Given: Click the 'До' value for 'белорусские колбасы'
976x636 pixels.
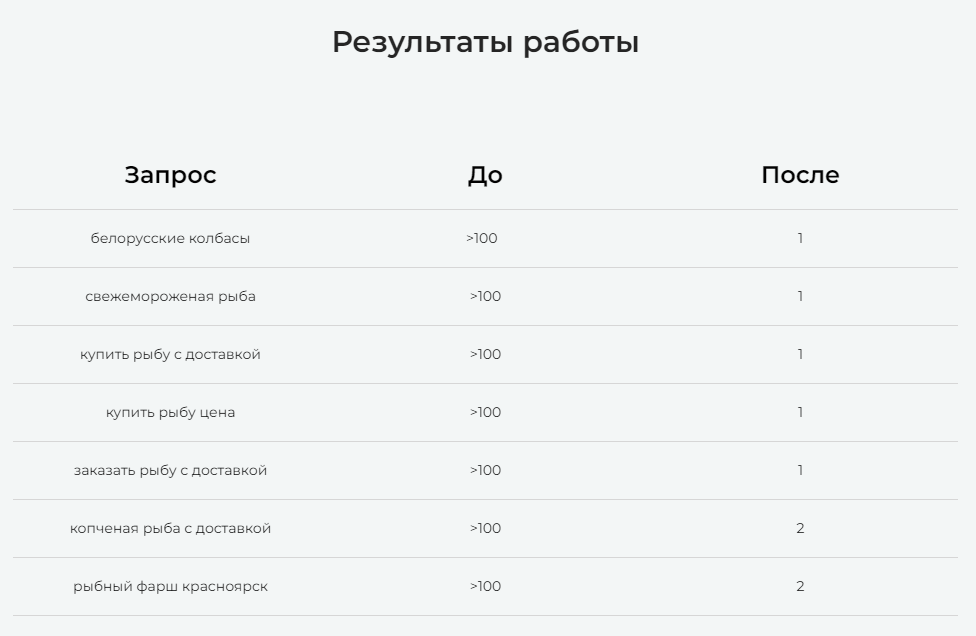Looking at the screenshot, I should click(x=482, y=238).
